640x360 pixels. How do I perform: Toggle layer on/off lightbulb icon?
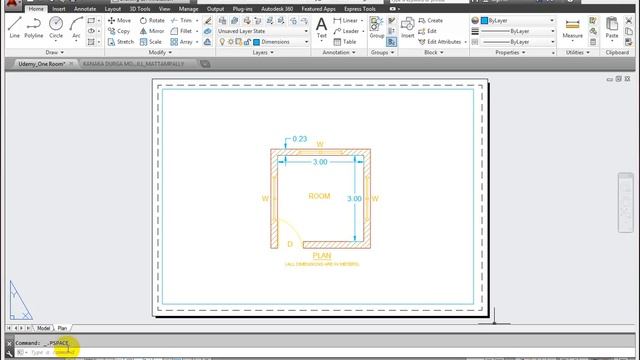pos(222,42)
